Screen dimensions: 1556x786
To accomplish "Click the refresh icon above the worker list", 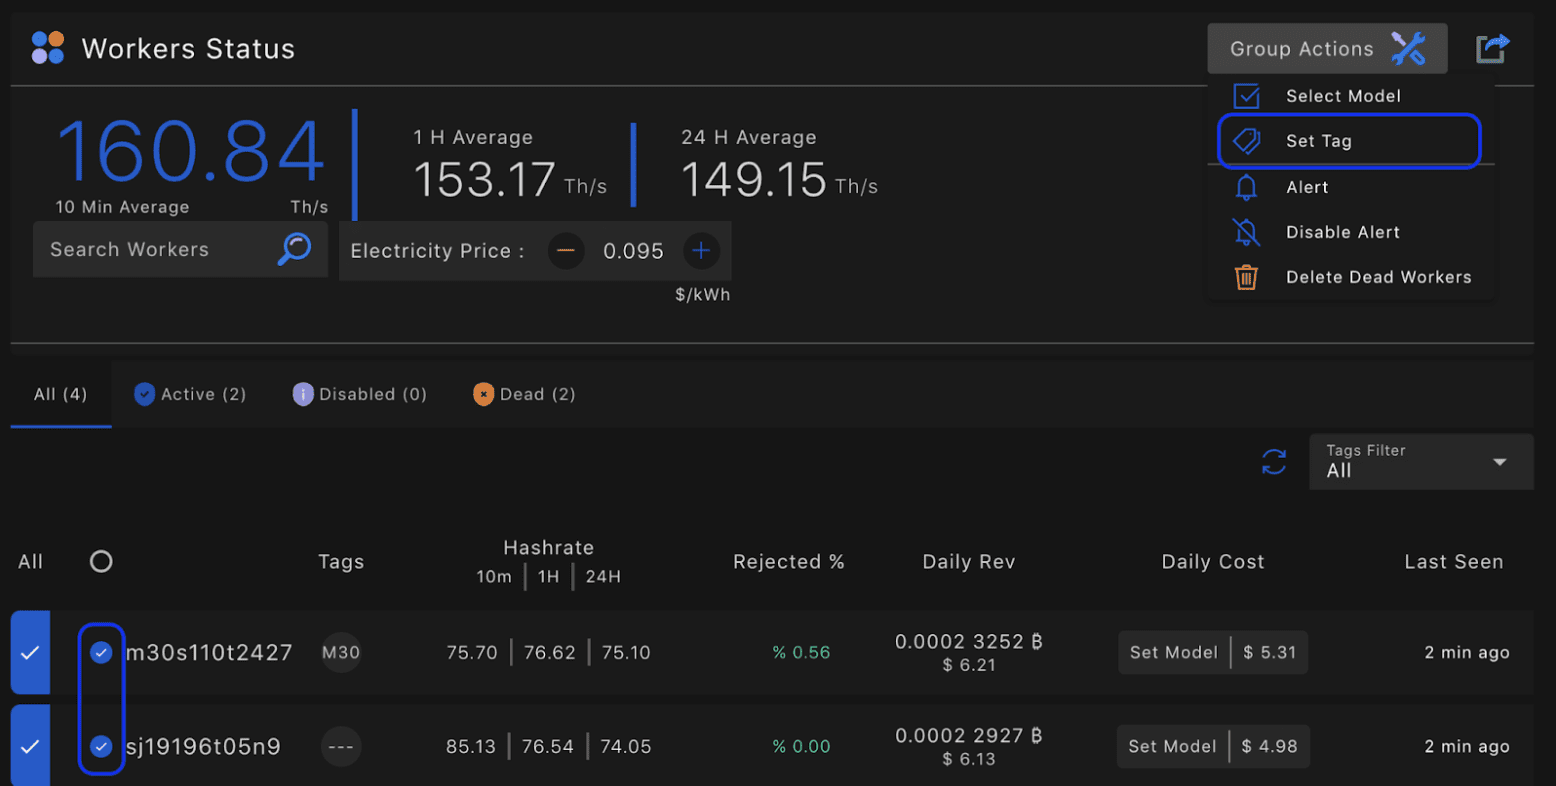I will pos(1274,461).
